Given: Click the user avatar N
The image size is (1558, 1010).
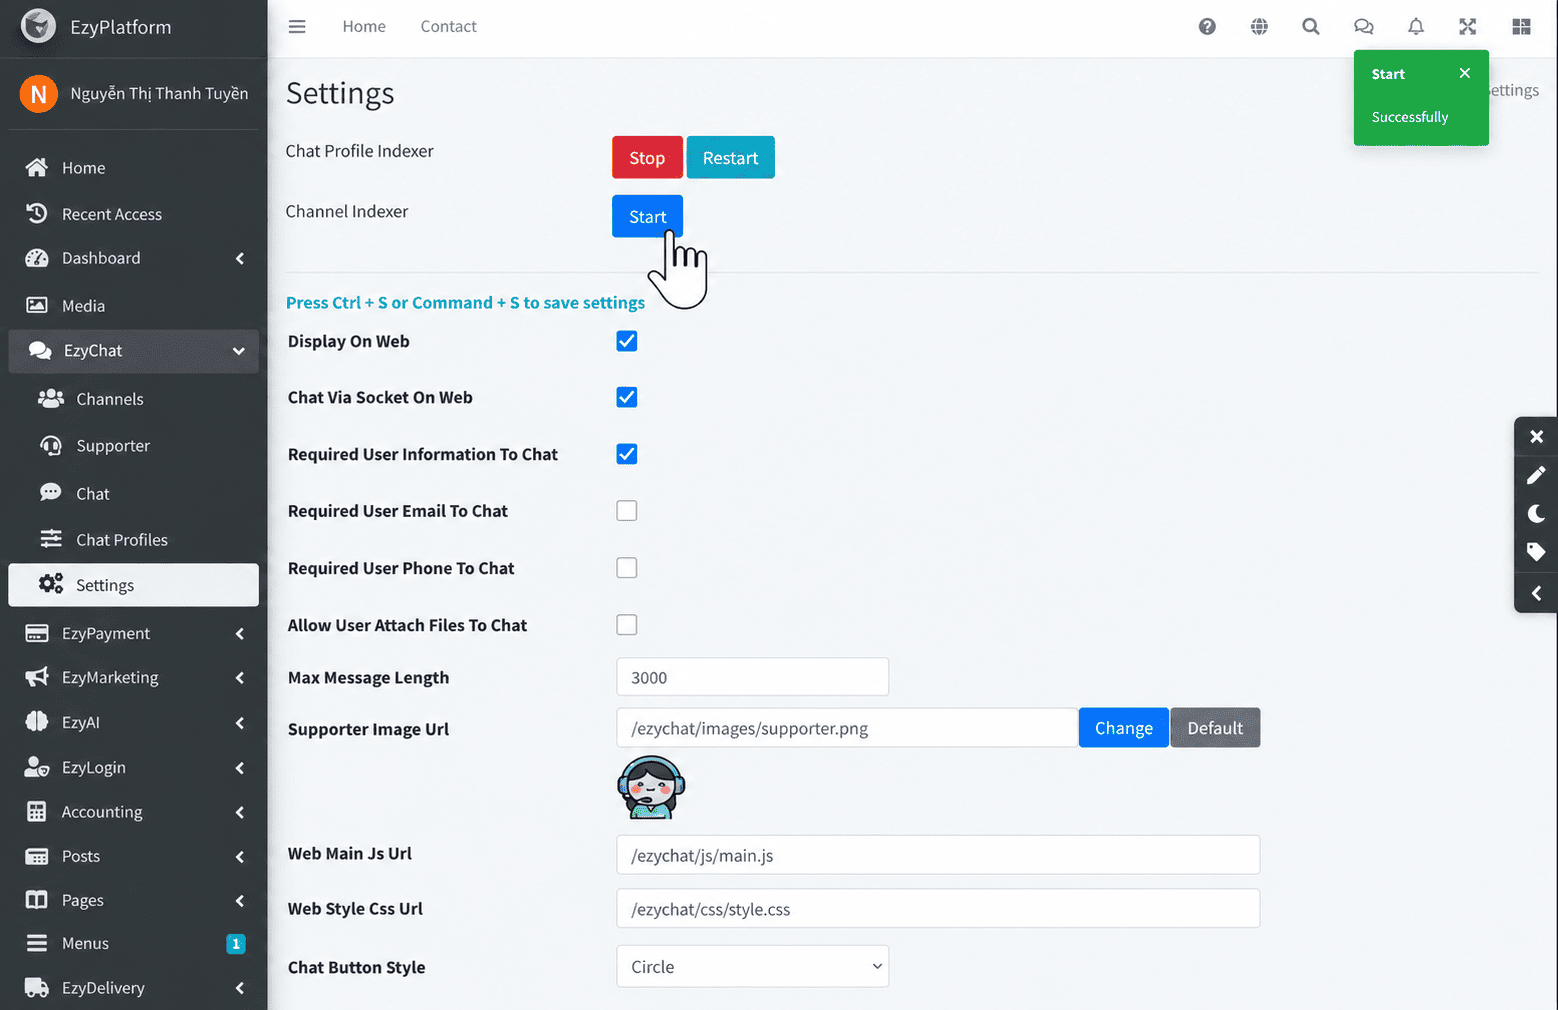Looking at the screenshot, I should (x=38, y=94).
